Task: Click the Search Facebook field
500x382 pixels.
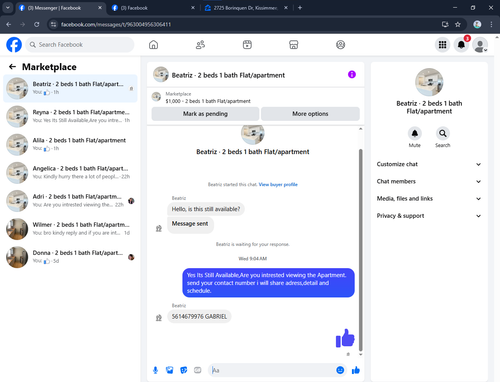Action: (80, 45)
